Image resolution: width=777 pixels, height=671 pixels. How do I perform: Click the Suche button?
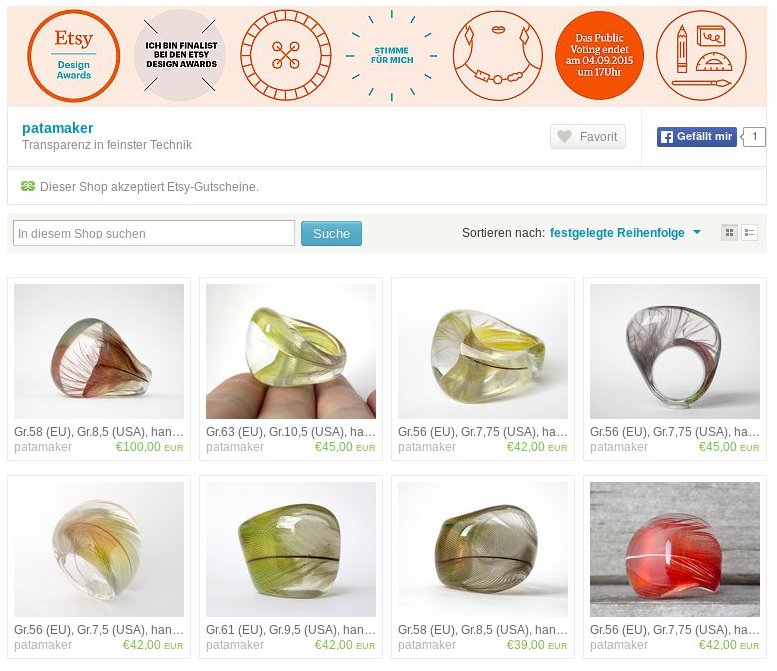pyautogui.click(x=332, y=233)
